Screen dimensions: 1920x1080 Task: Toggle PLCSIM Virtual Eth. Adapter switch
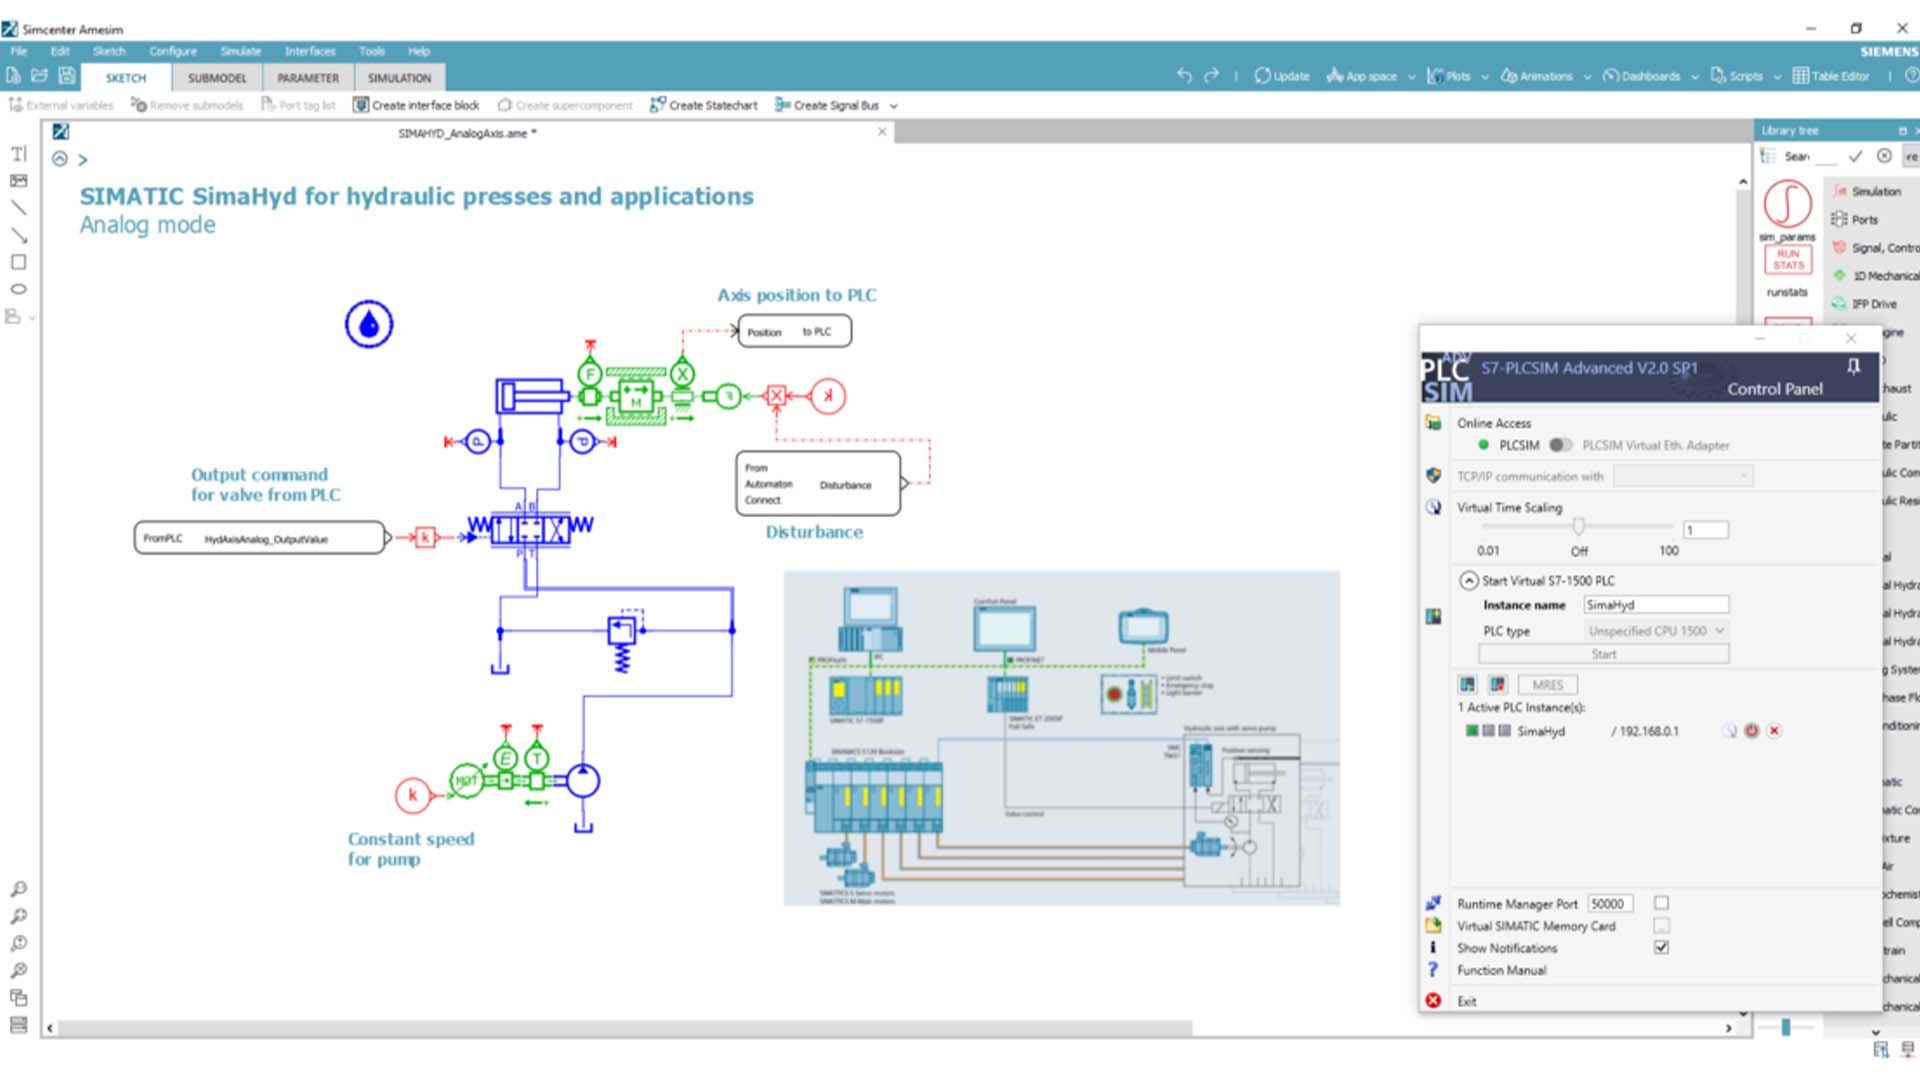1561,445
